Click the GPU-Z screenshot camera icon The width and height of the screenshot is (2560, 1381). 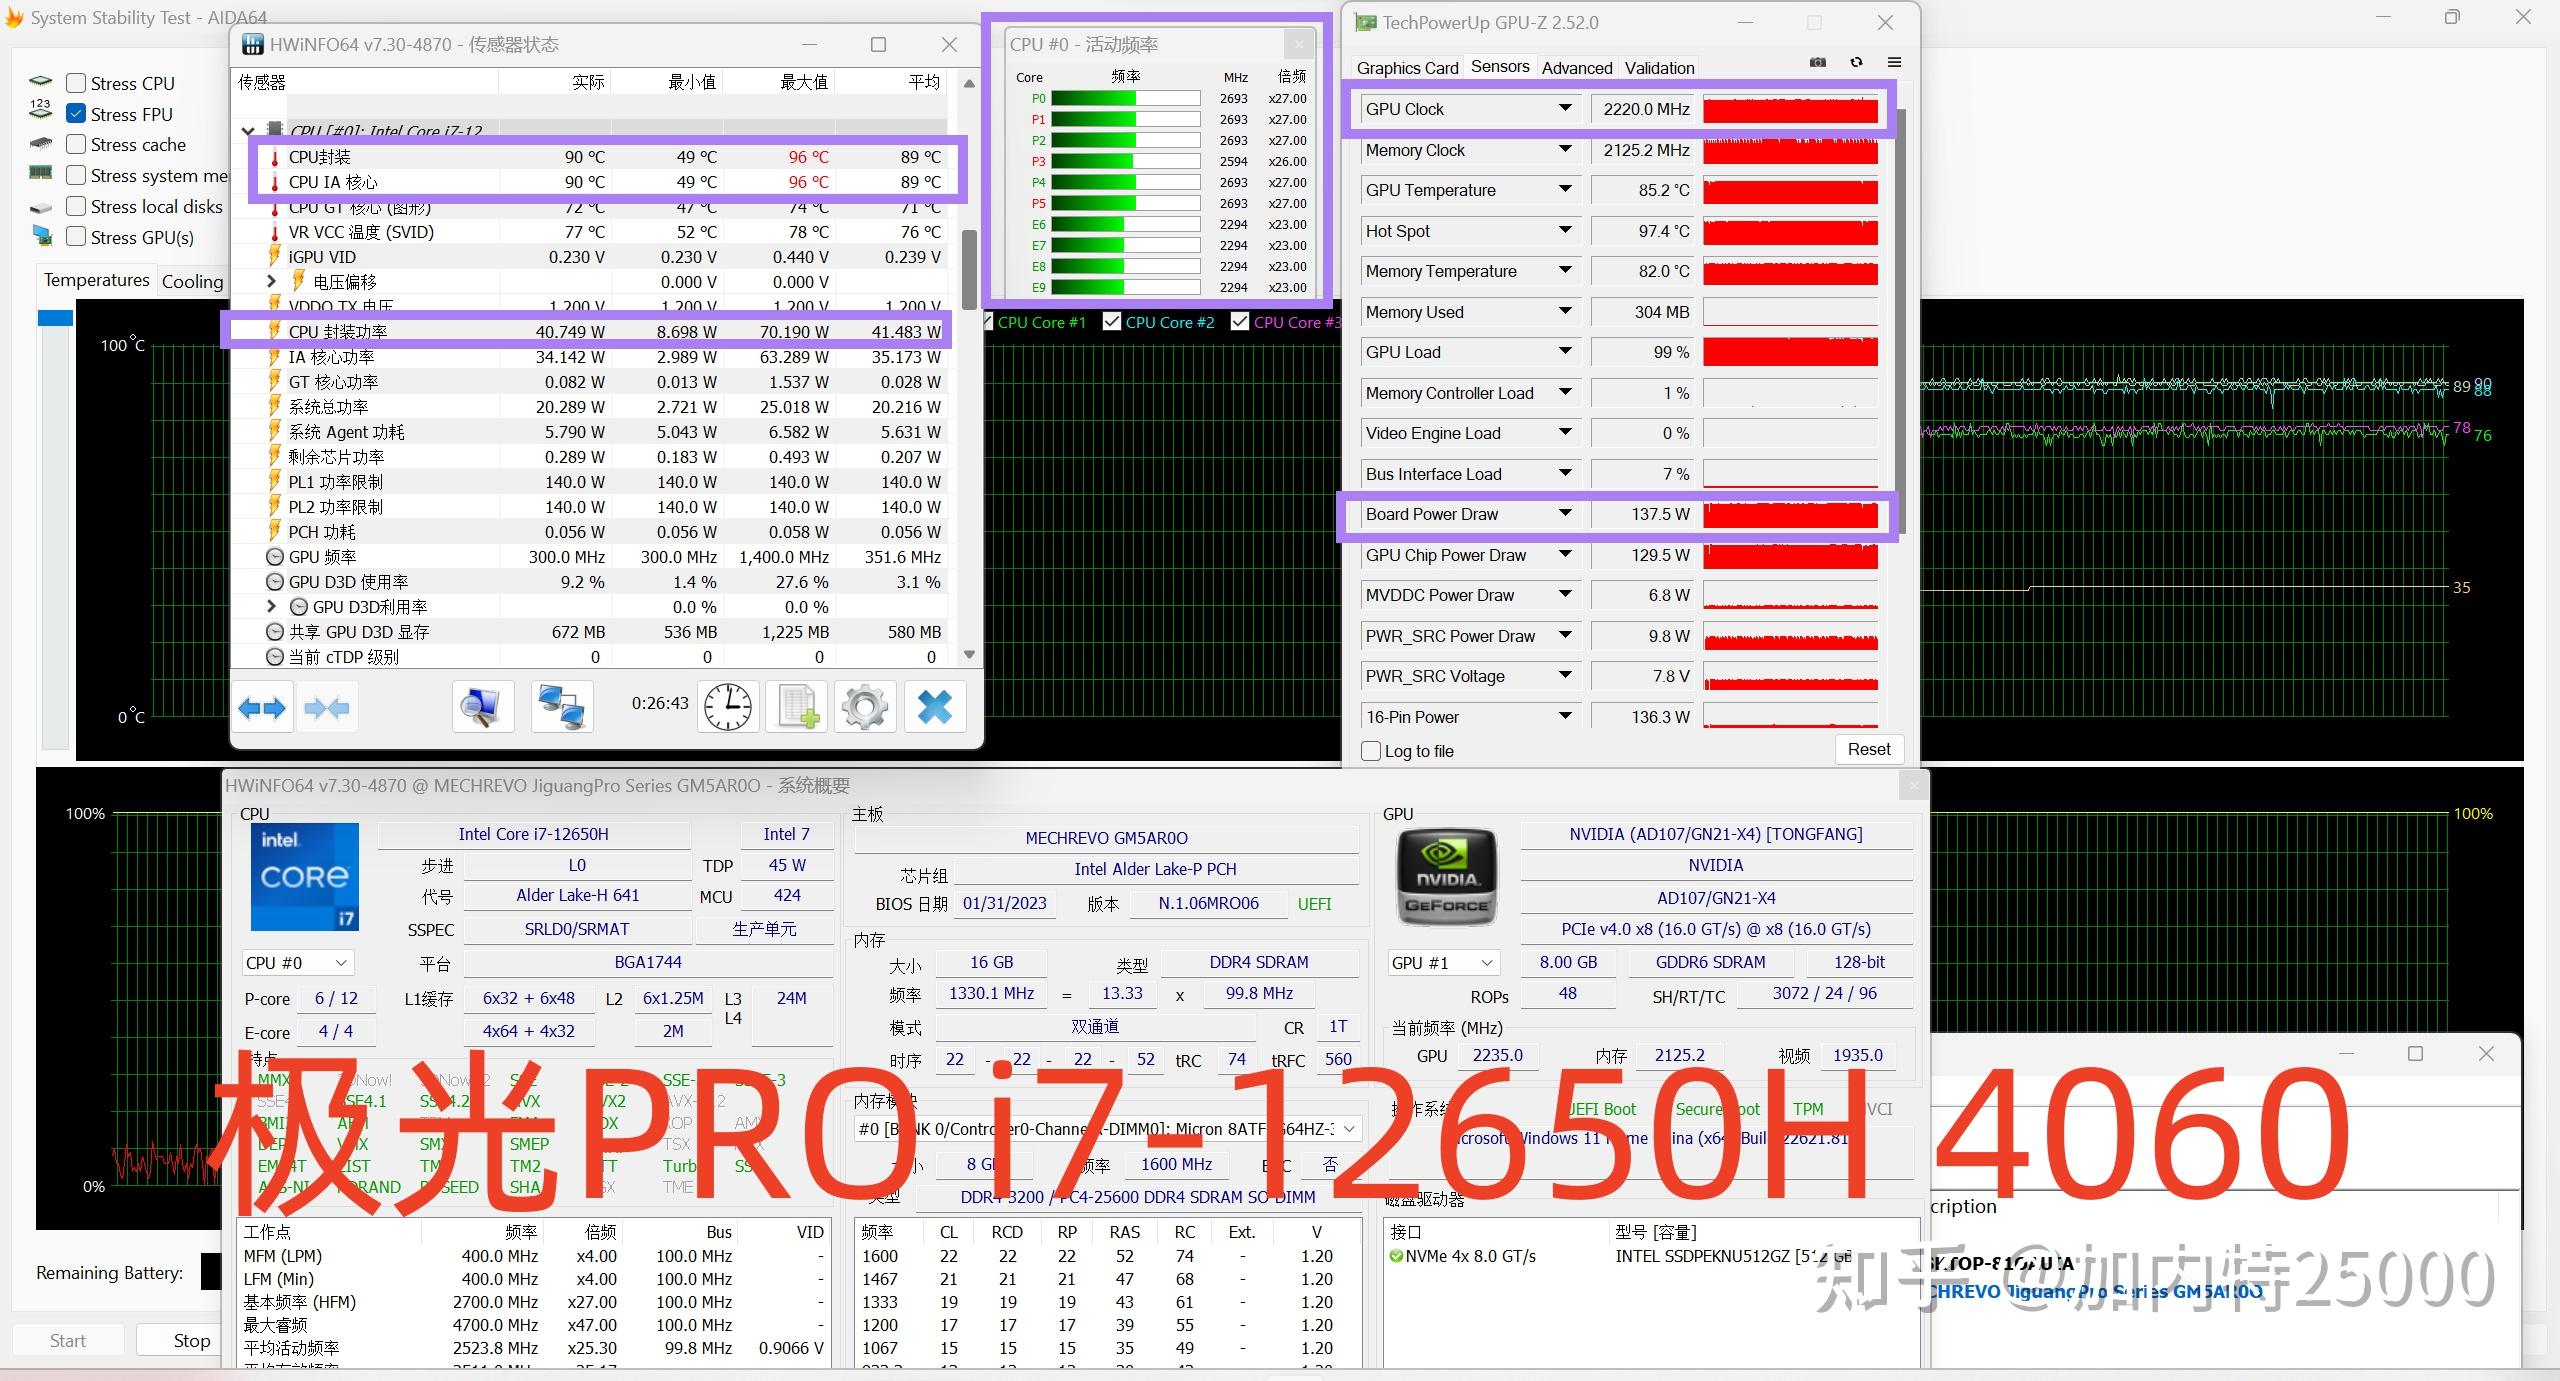click(1817, 62)
